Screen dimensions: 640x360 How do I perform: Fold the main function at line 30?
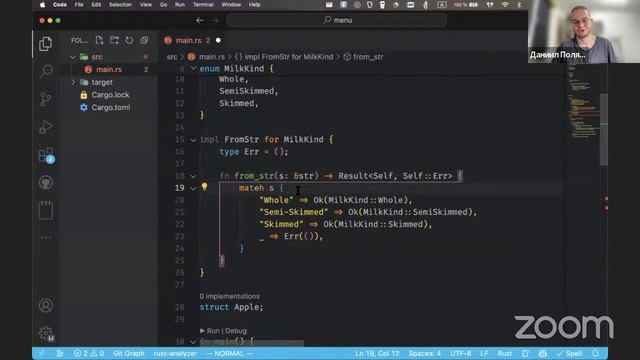193,342
